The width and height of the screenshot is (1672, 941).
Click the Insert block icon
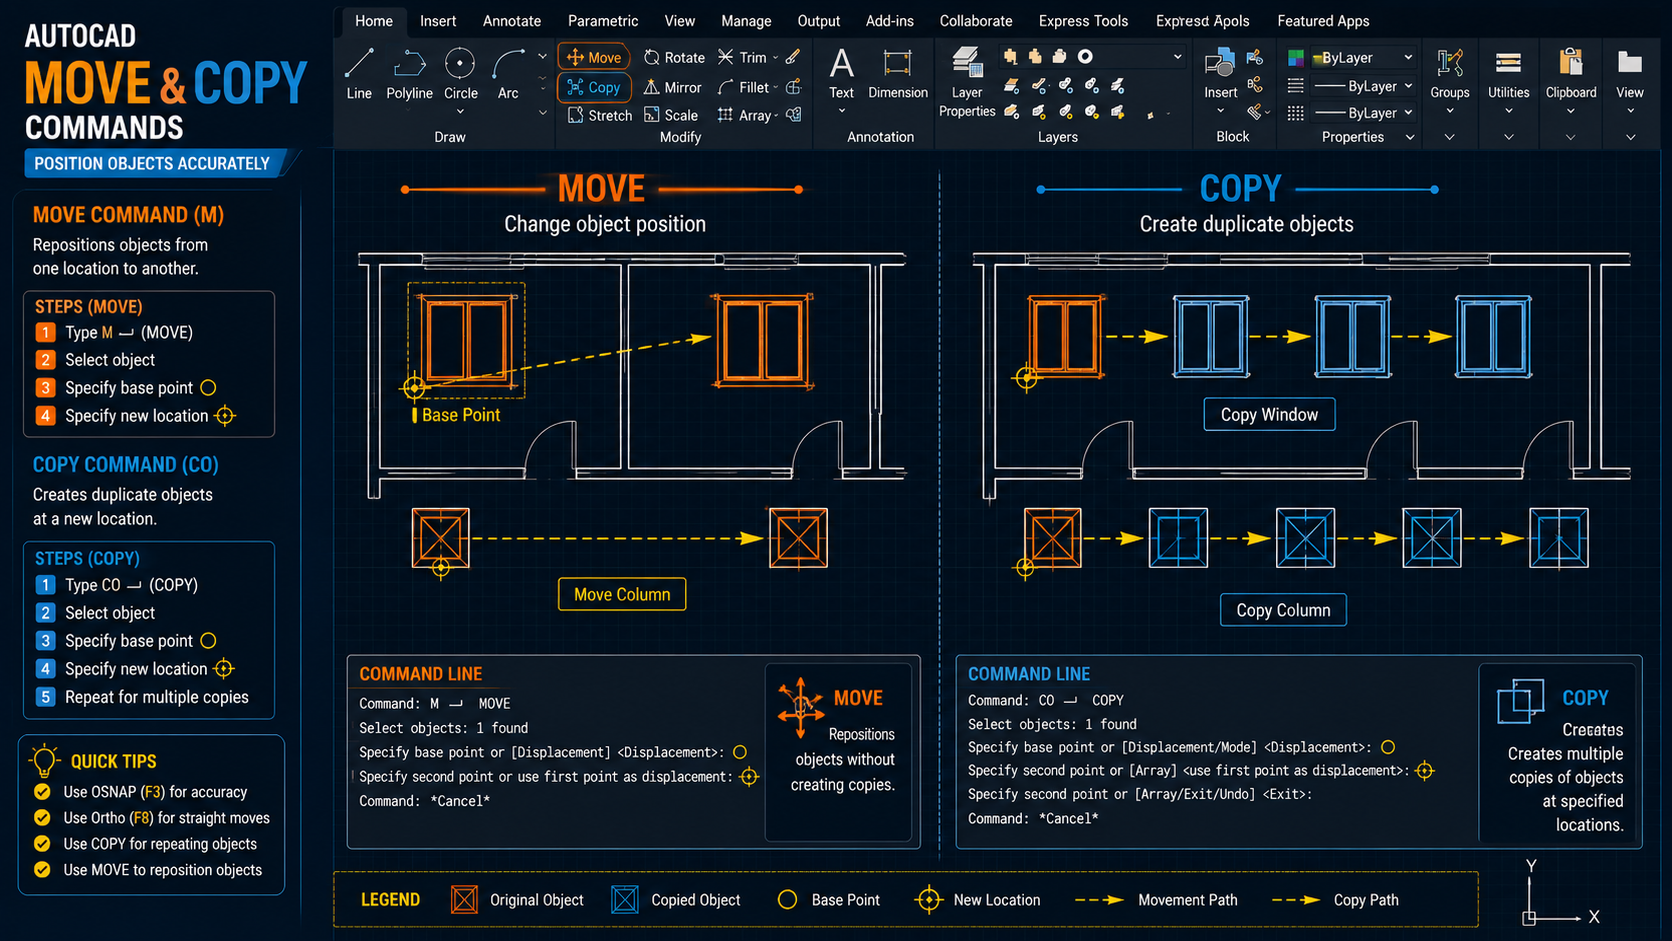[1220, 64]
